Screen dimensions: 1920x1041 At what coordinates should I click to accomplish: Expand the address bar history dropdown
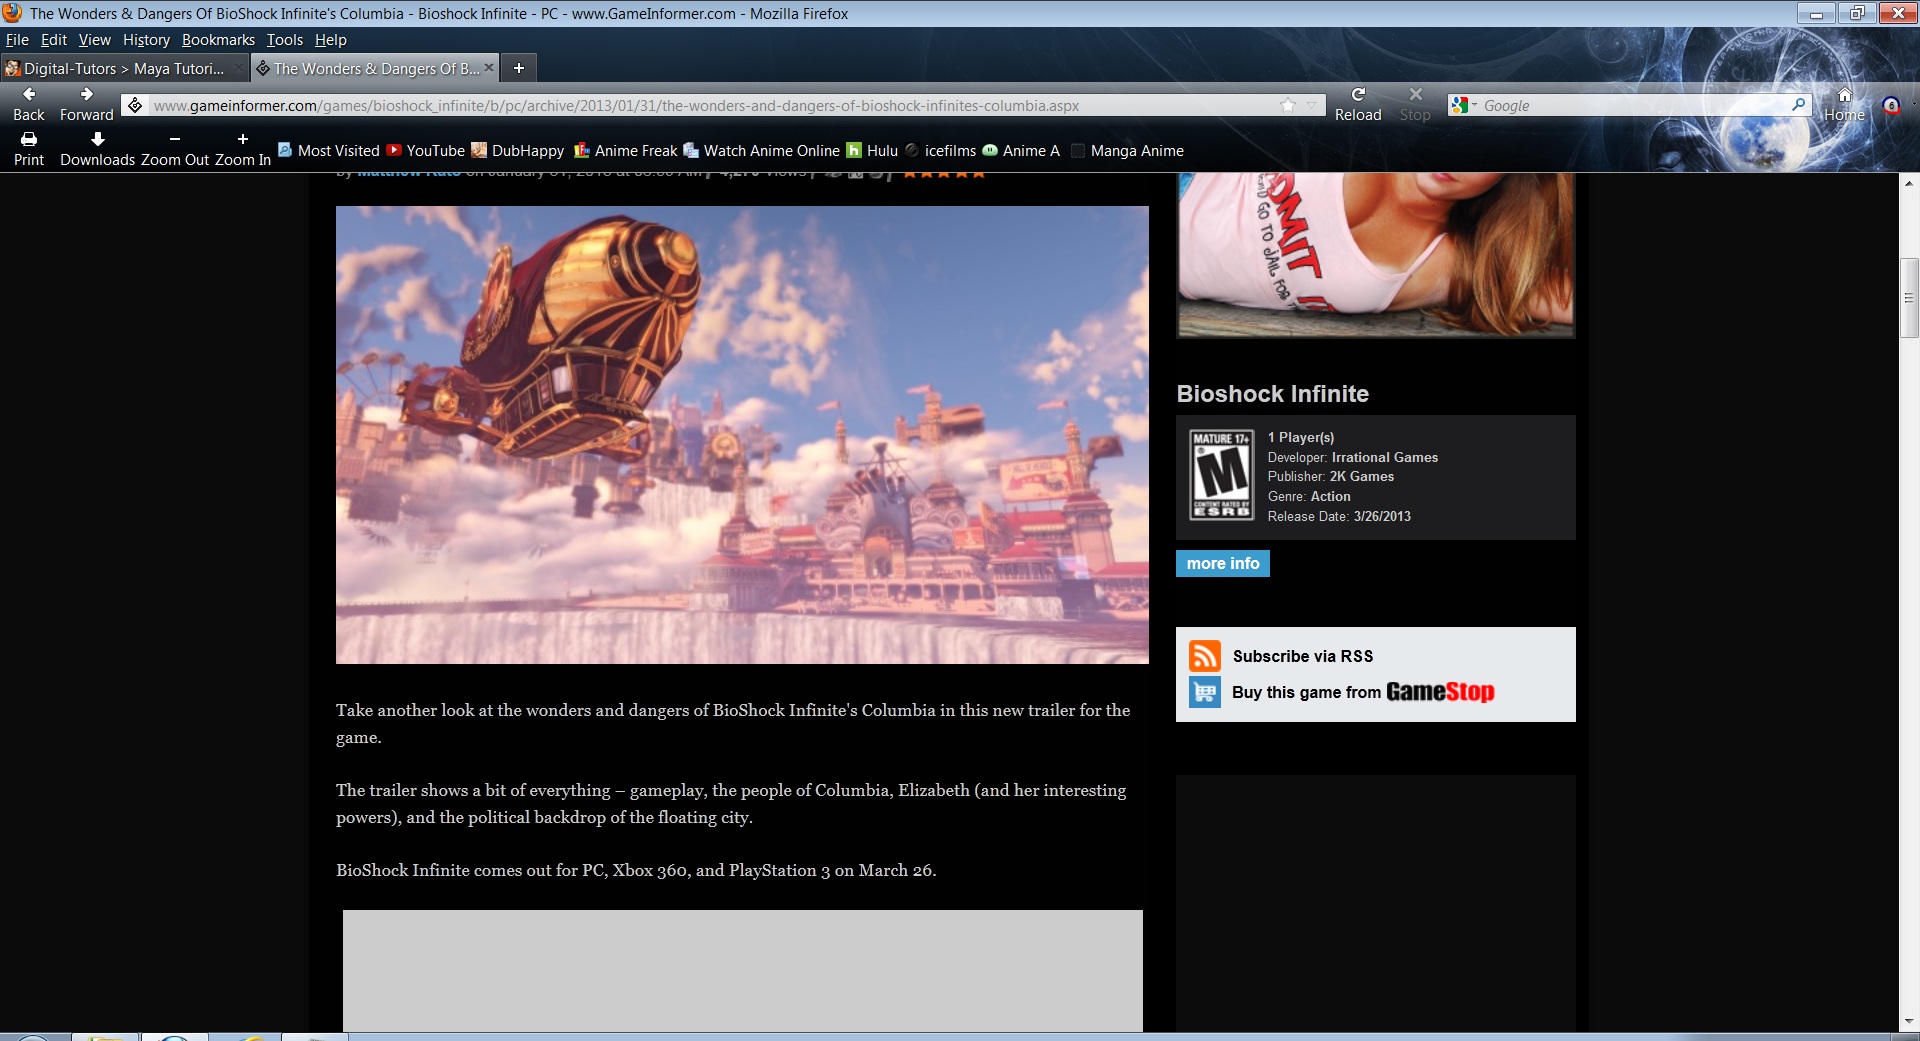[1311, 105]
